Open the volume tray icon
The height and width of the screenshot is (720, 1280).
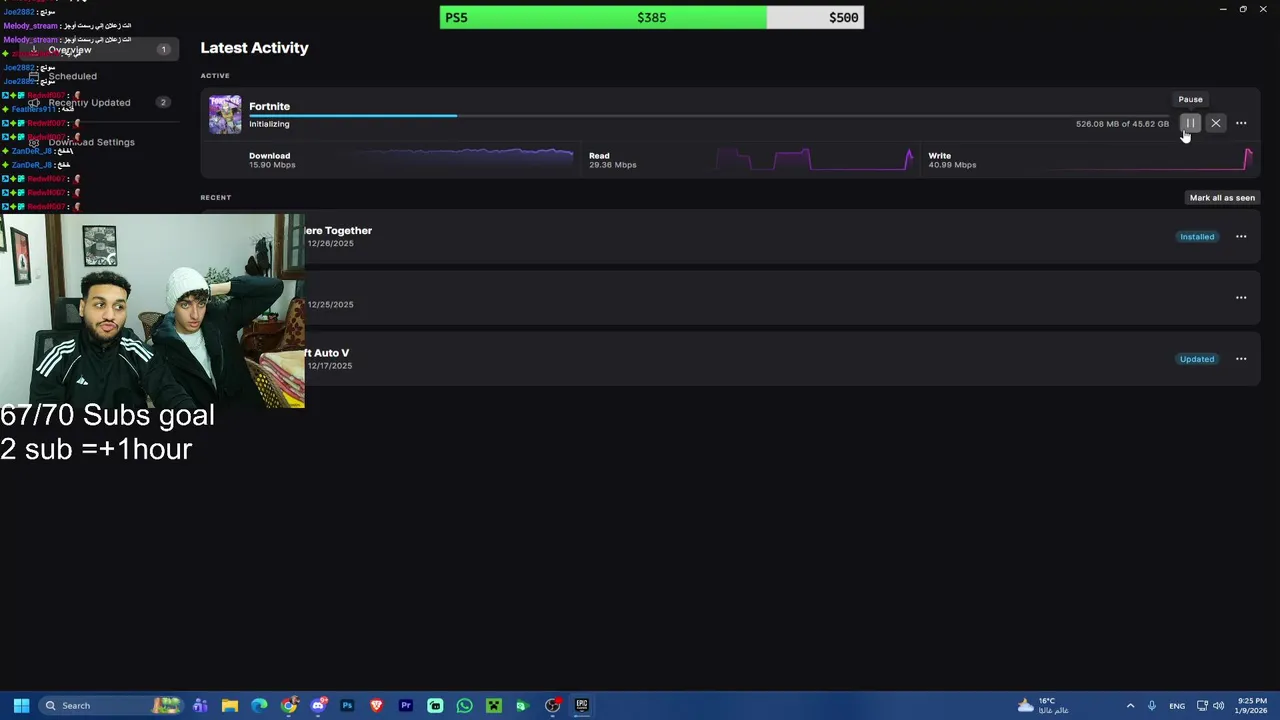point(1218,705)
